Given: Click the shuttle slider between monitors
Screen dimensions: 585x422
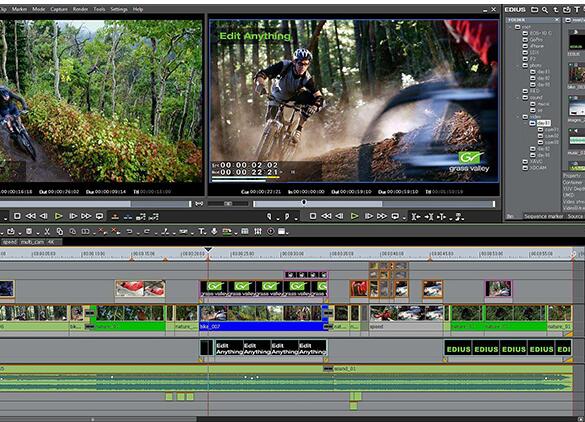Looking at the screenshot, I should click(x=228, y=204).
